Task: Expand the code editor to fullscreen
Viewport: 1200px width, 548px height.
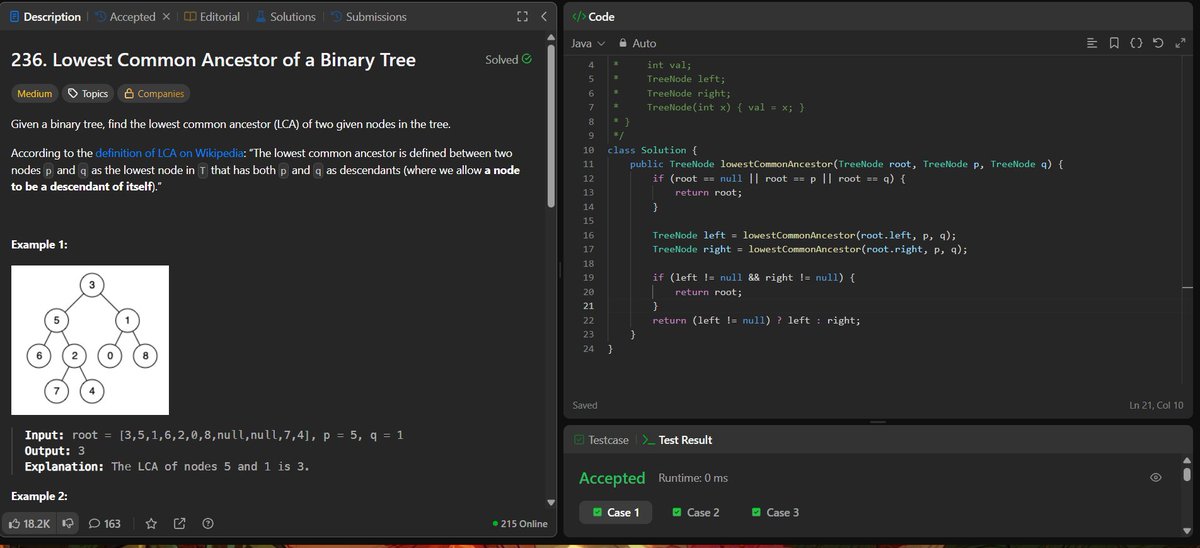Action: click(x=1180, y=43)
